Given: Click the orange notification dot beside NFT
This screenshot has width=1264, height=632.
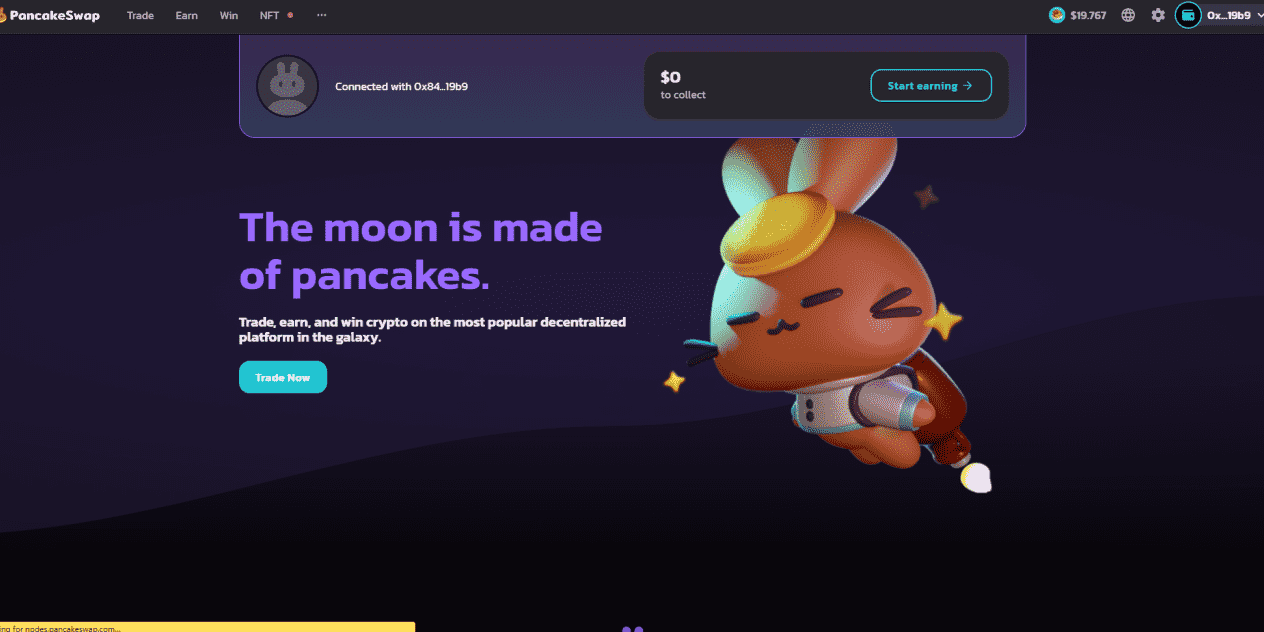Looking at the screenshot, I should pyautogui.click(x=290, y=15).
